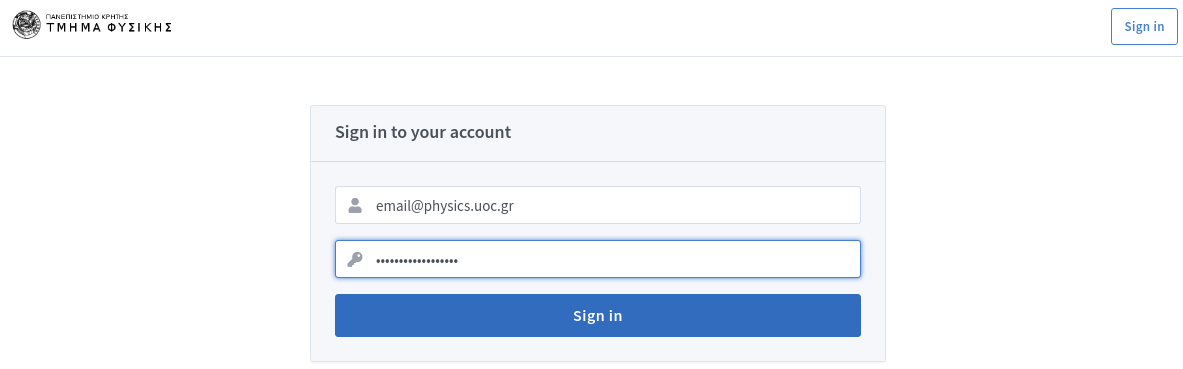Place cursor after 'uoc.gr' in email field
Image resolution: width=1183 pixels, height=369 pixels.
[x=515, y=205]
